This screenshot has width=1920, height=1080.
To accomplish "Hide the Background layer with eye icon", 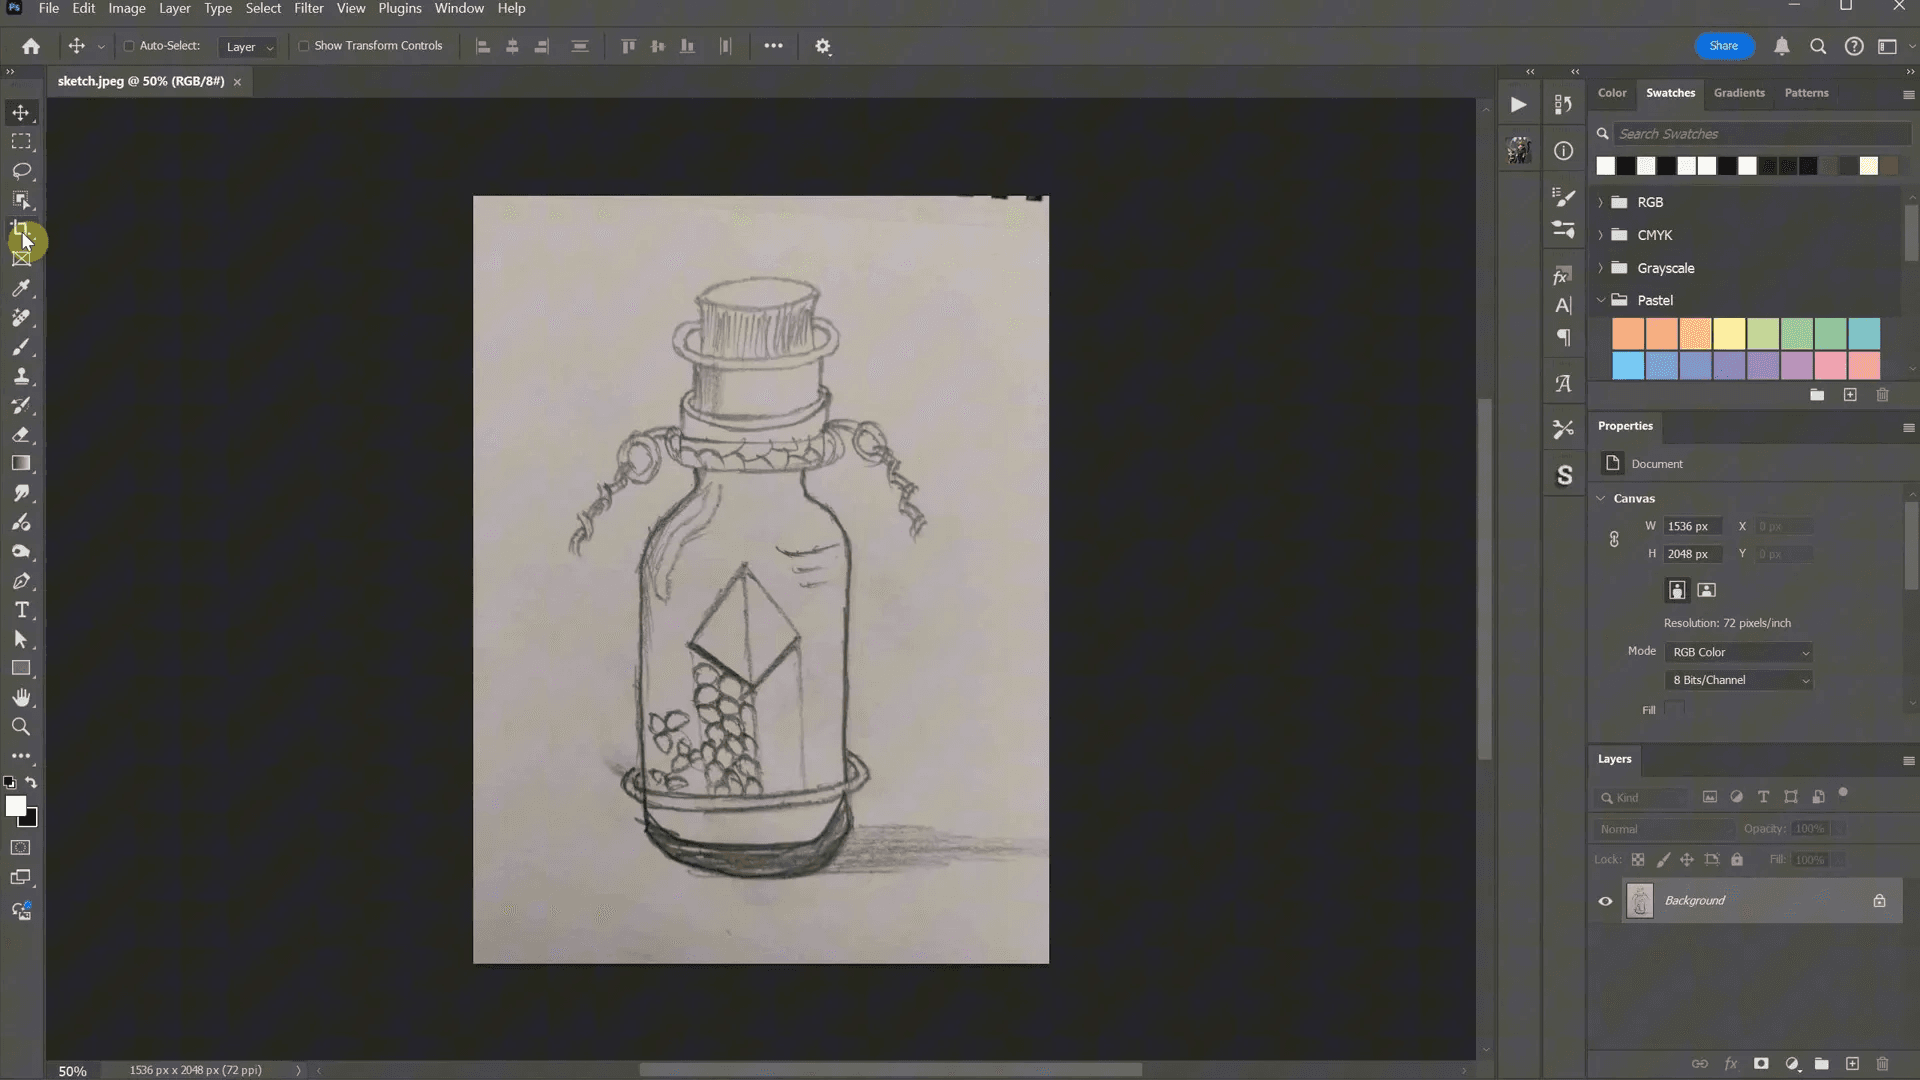I will click(1606, 901).
